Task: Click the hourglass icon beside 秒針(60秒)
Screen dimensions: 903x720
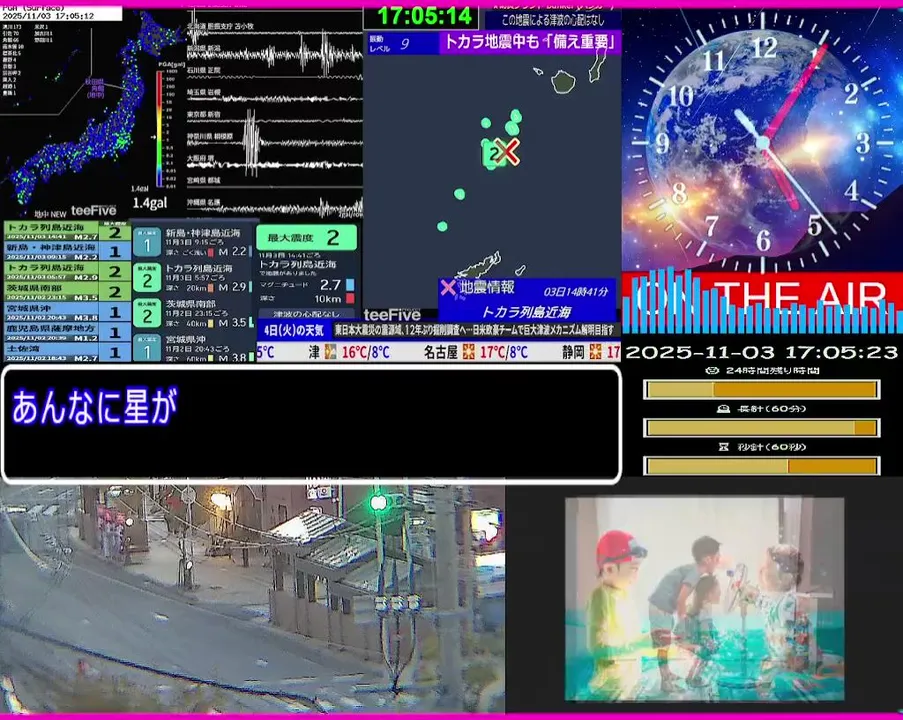Action: click(x=723, y=447)
